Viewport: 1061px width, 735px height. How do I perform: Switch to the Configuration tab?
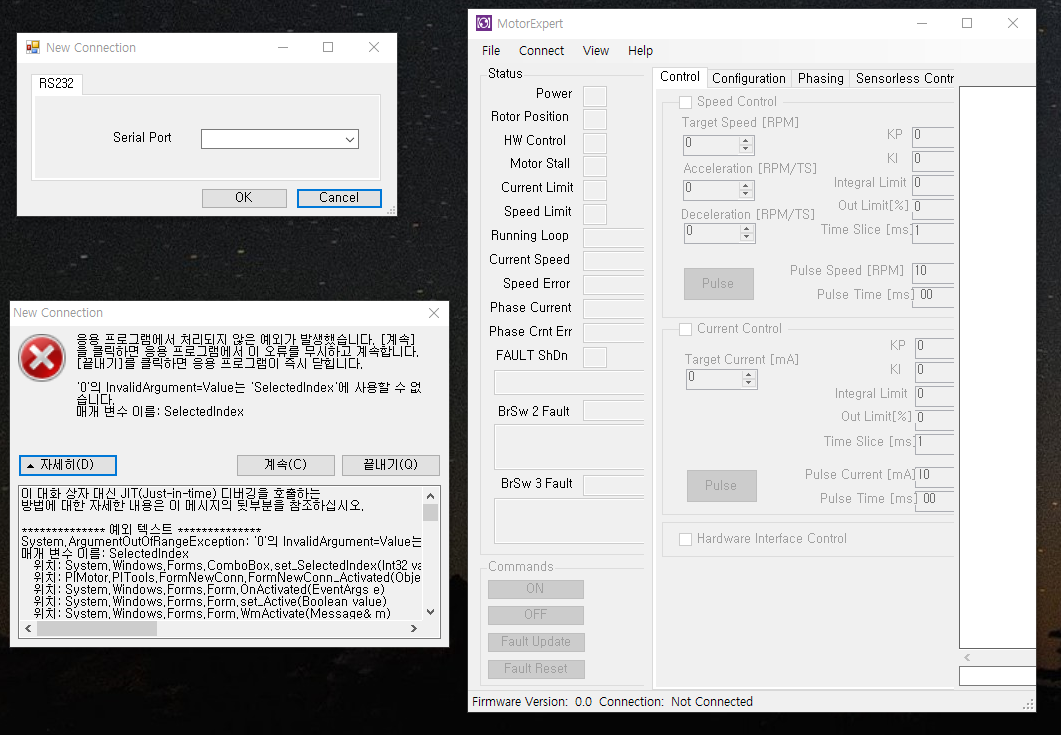click(x=748, y=79)
